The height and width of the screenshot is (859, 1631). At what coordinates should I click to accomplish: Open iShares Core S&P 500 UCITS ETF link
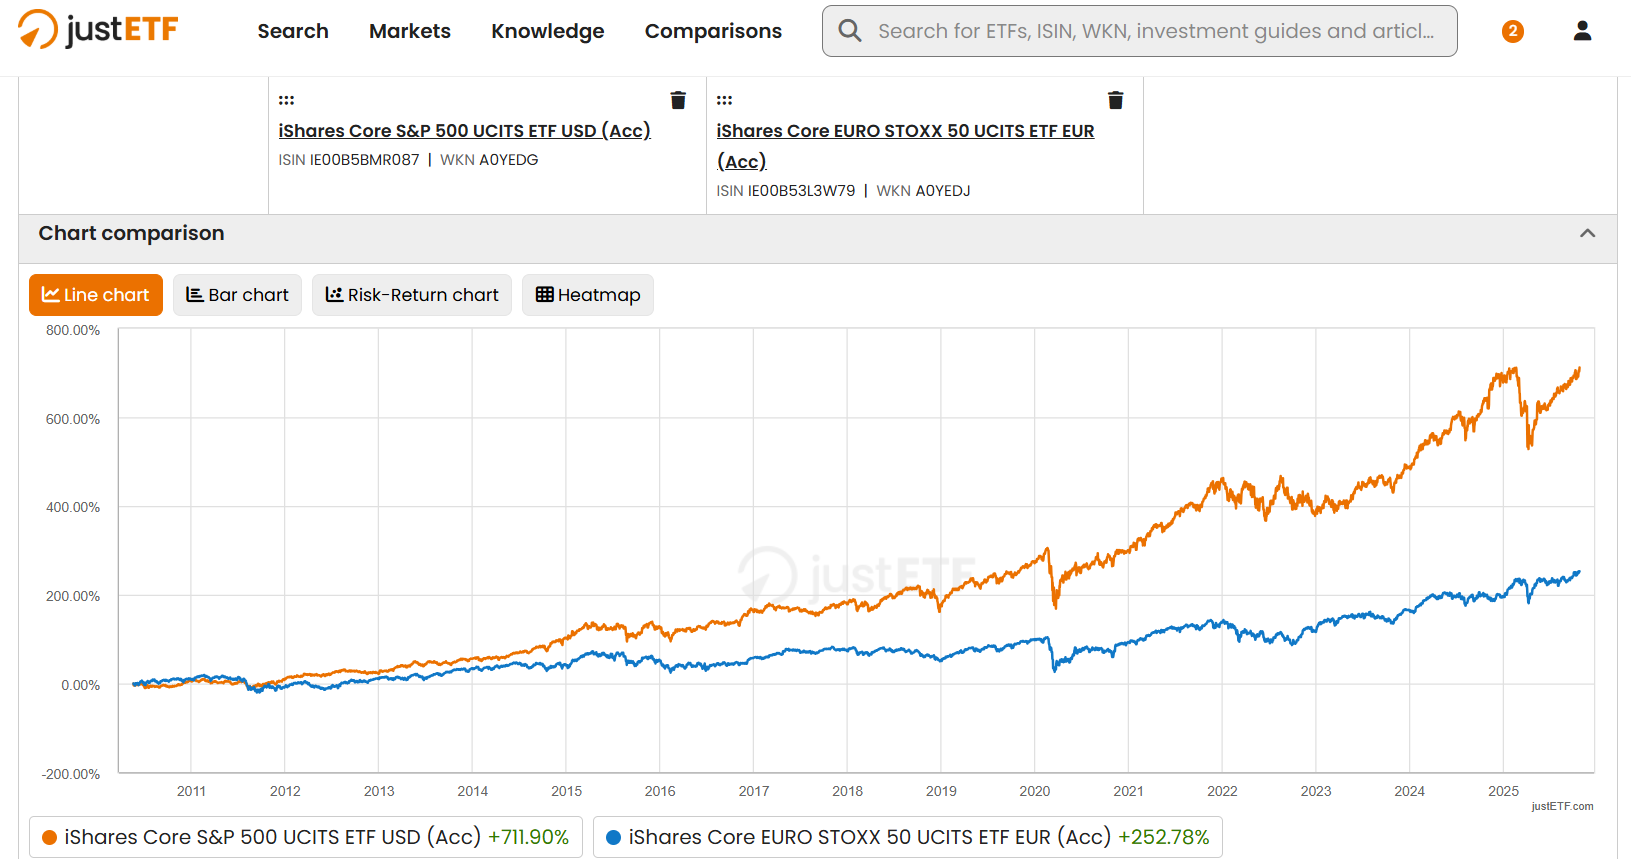464,131
